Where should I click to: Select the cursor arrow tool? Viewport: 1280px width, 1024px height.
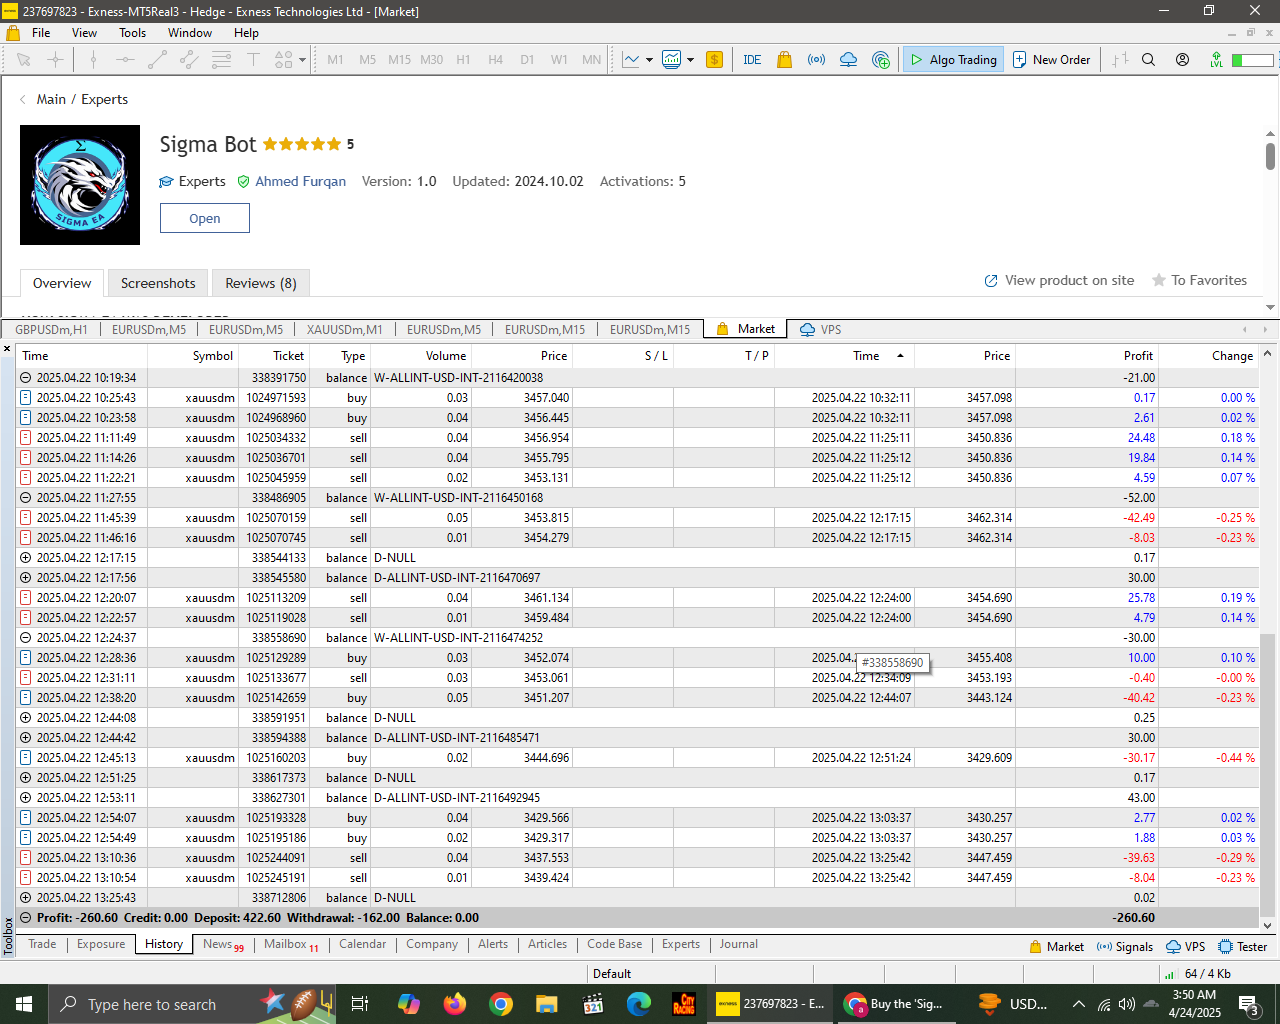point(24,60)
